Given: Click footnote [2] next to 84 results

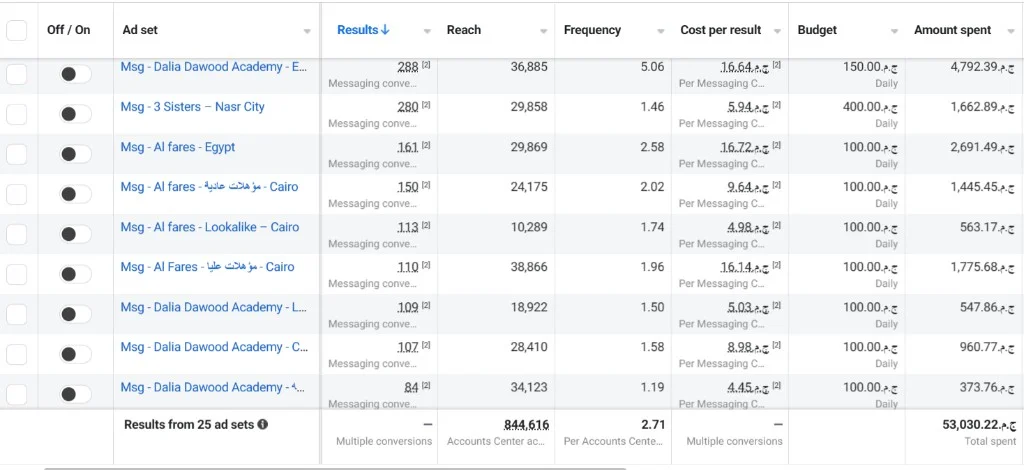Looking at the screenshot, I should pos(426,385).
